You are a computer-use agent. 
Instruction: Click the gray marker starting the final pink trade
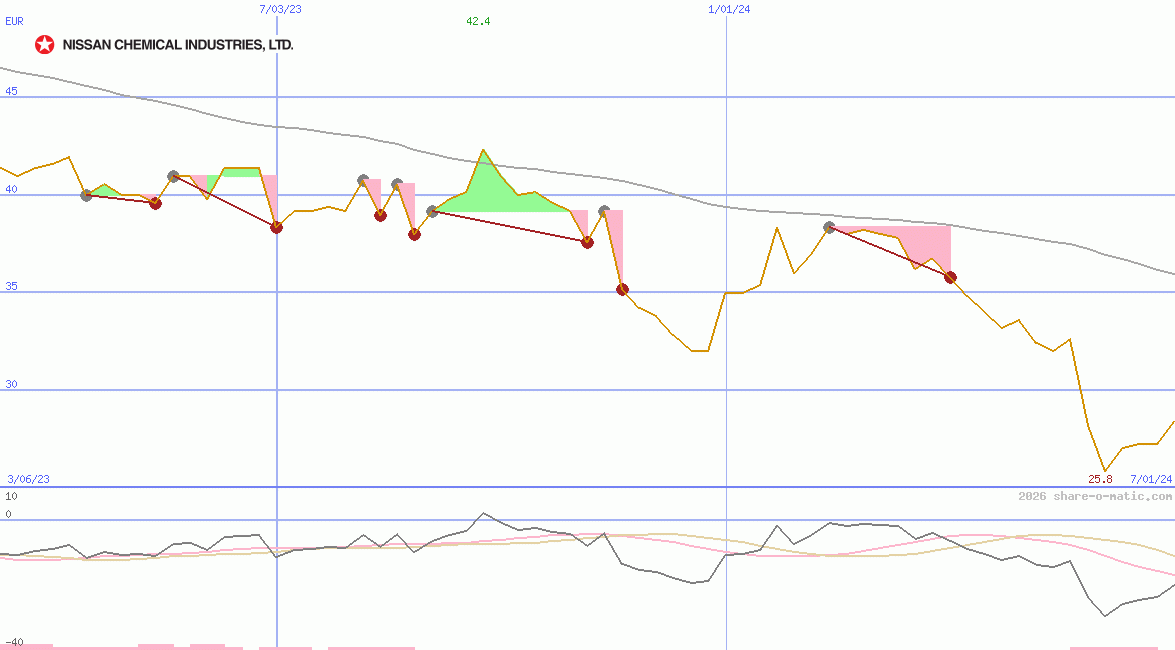pos(829,226)
